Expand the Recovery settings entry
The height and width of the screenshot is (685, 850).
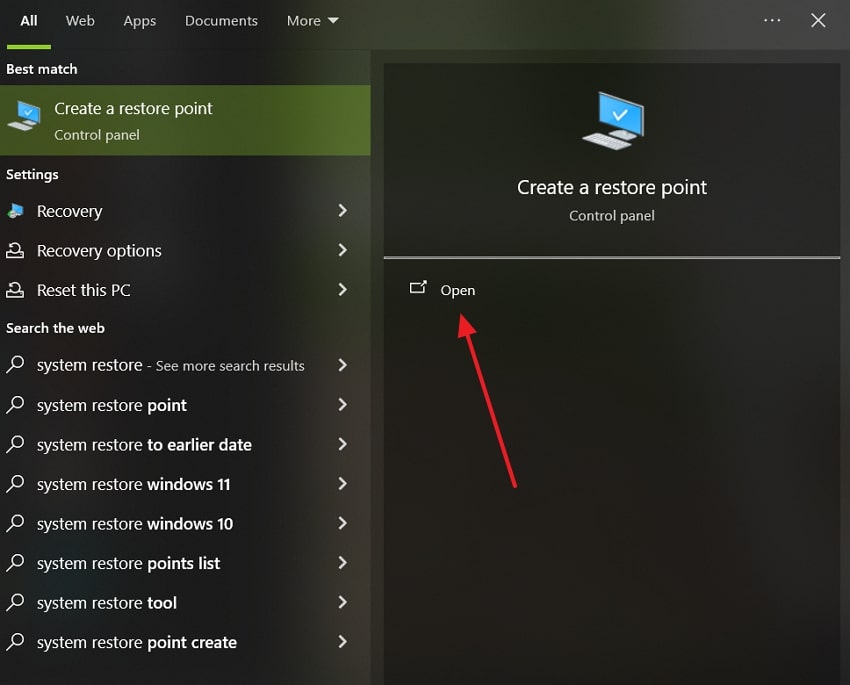(x=343, y=211)
